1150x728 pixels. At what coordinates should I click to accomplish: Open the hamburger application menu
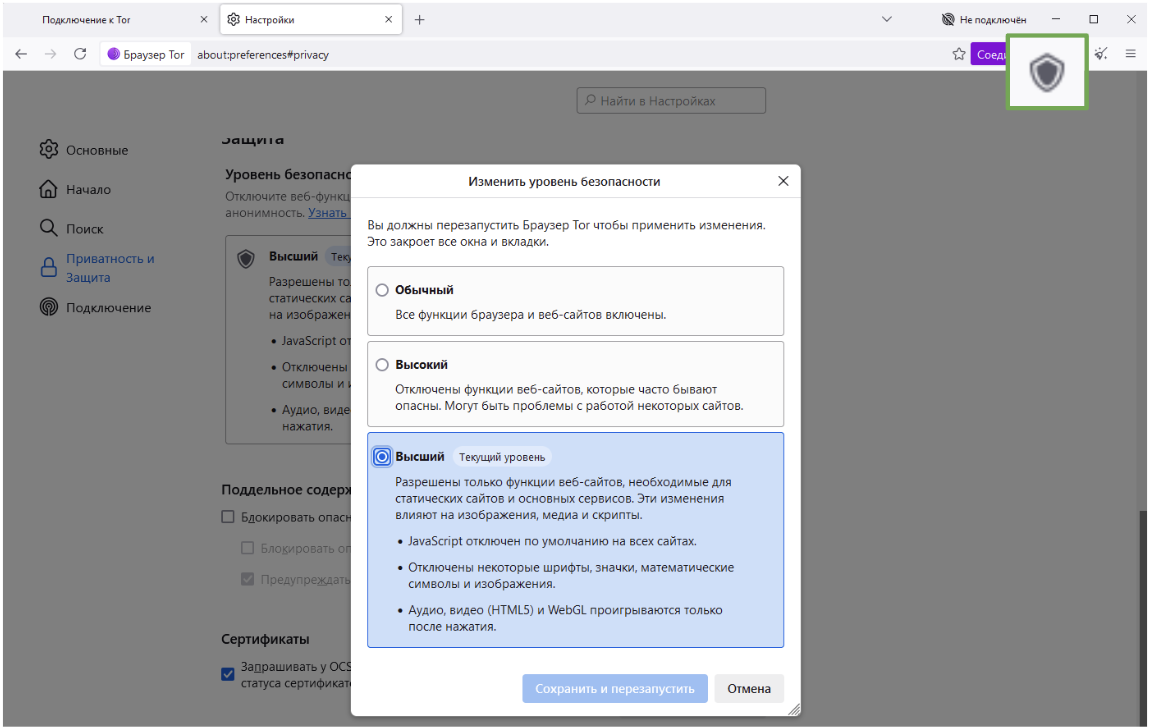pyautogui.click(x=1131, y=54)
